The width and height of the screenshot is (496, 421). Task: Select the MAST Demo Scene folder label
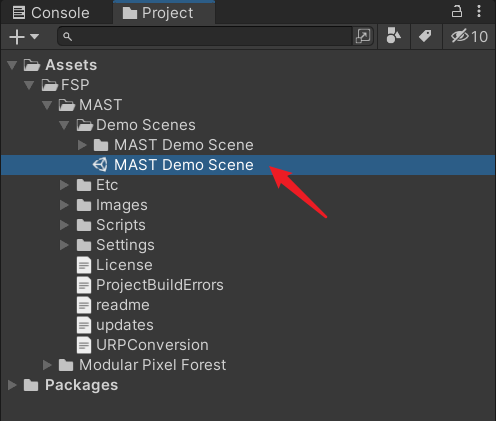point(184,145)
